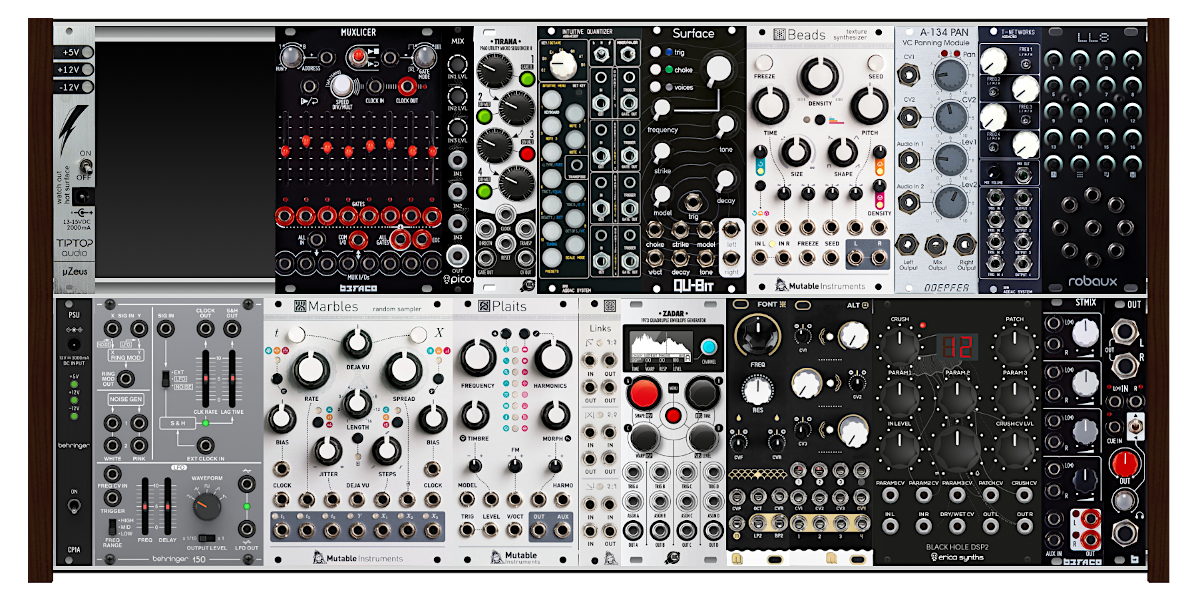This screenshot has height=590, width=1200.
Task: Flip the Behringer 150 FREQ RANGE switch
Action: click(x=113, y=528)
